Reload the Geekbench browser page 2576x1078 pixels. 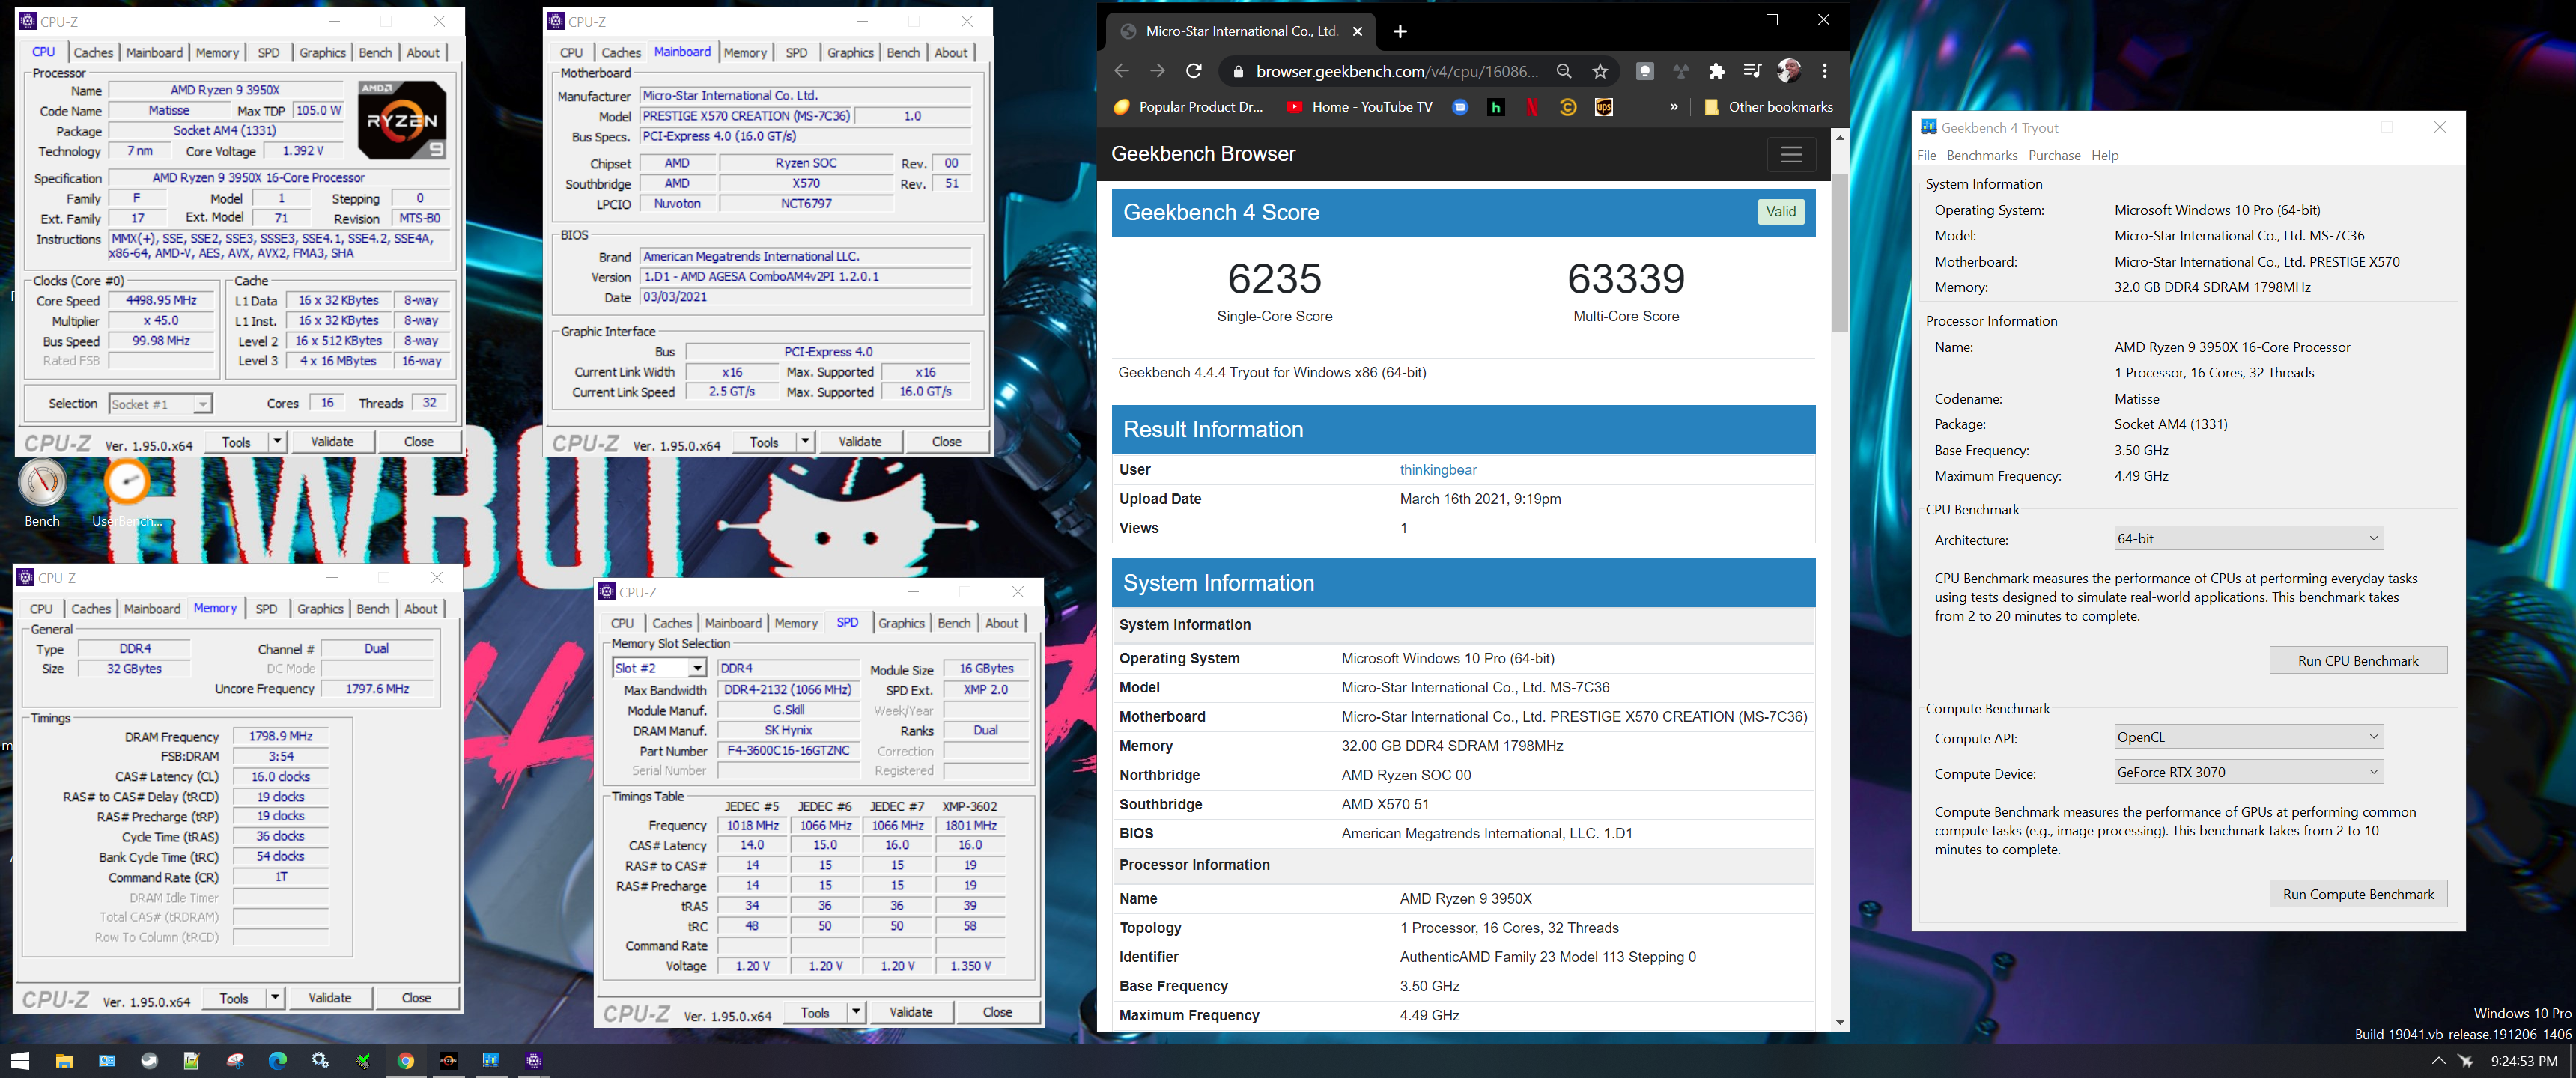1193,71
